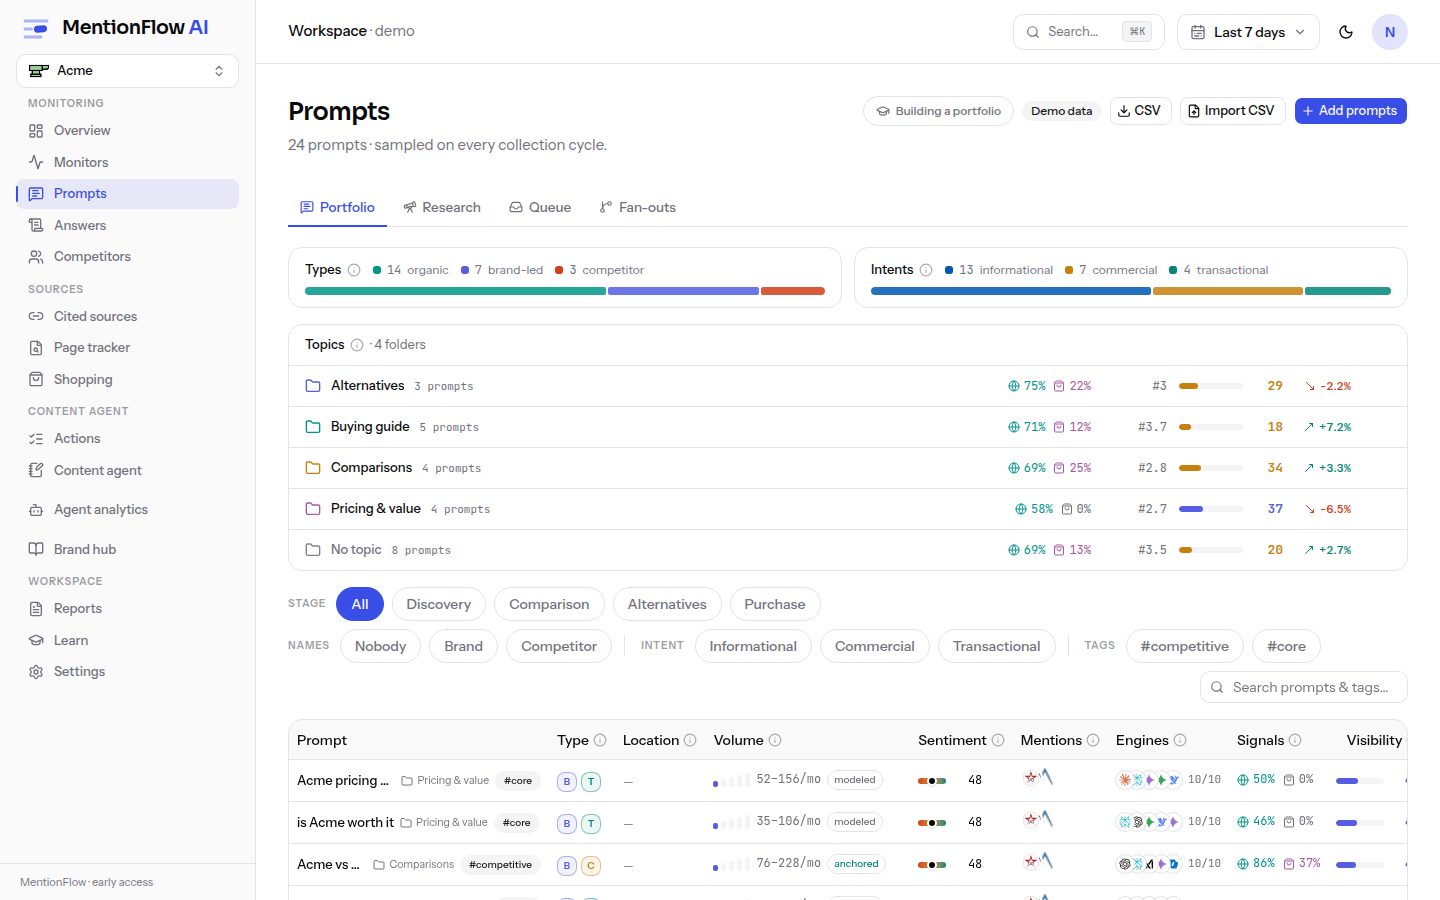Open Cited sources in the sidebar
The width and height of the screenshot is (1440, 900).
click(x=127, y=316)
